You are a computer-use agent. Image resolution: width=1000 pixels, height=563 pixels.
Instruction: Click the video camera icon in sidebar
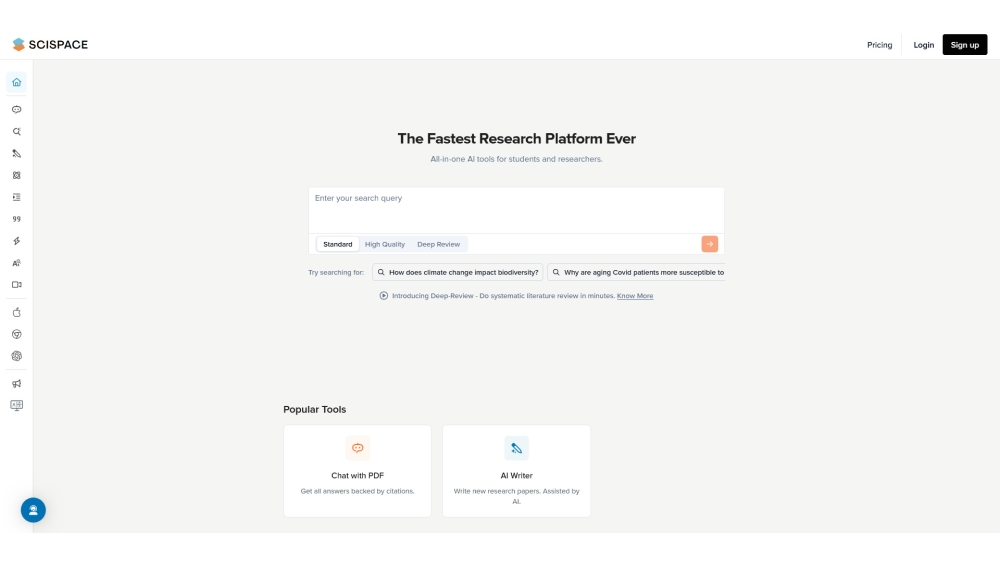(x=16, y=285)
